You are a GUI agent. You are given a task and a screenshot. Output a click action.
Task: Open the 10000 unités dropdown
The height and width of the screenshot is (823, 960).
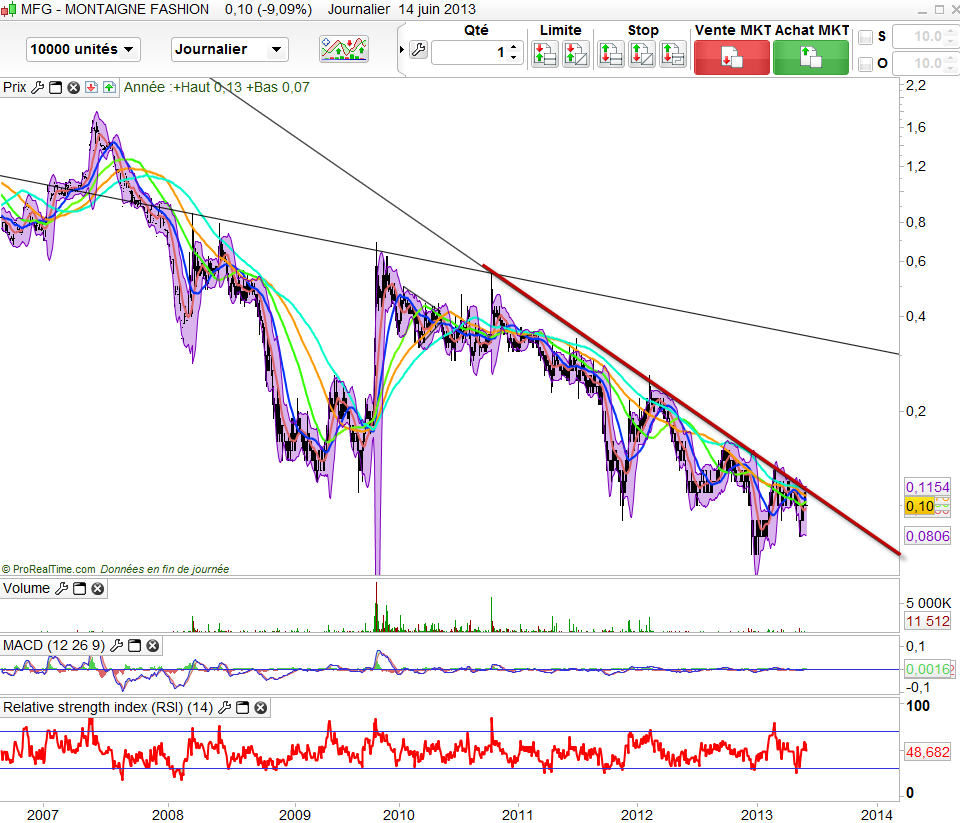(x=83, y=49)
